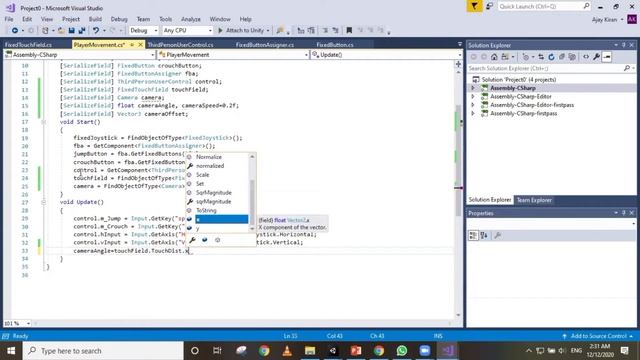Viewport: 640px width, 360px height.
Task: Click Pending Changes Filter icon
Action: pyautogui.click(x=527, y=57)
